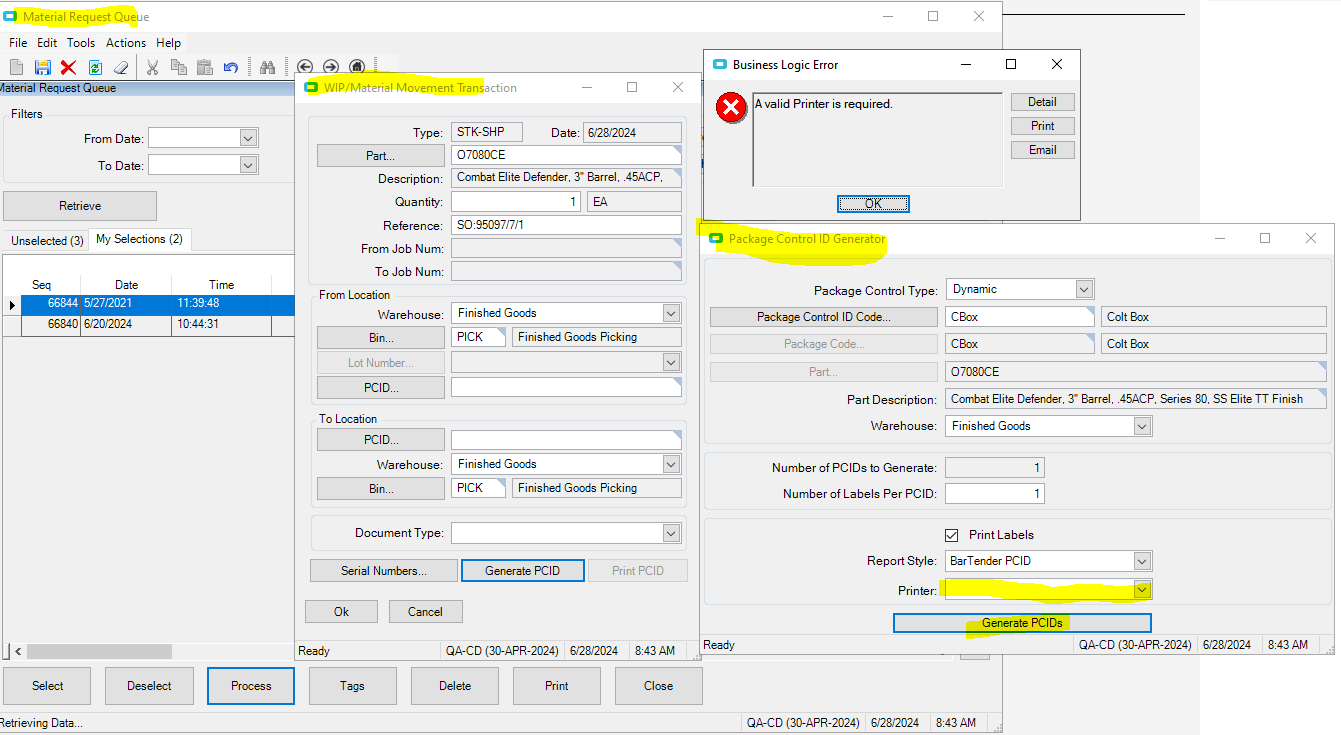Click the Material Request Queue title bar app icon
1341x735 pixels.
pyautogui.click(x=10, y=16)
